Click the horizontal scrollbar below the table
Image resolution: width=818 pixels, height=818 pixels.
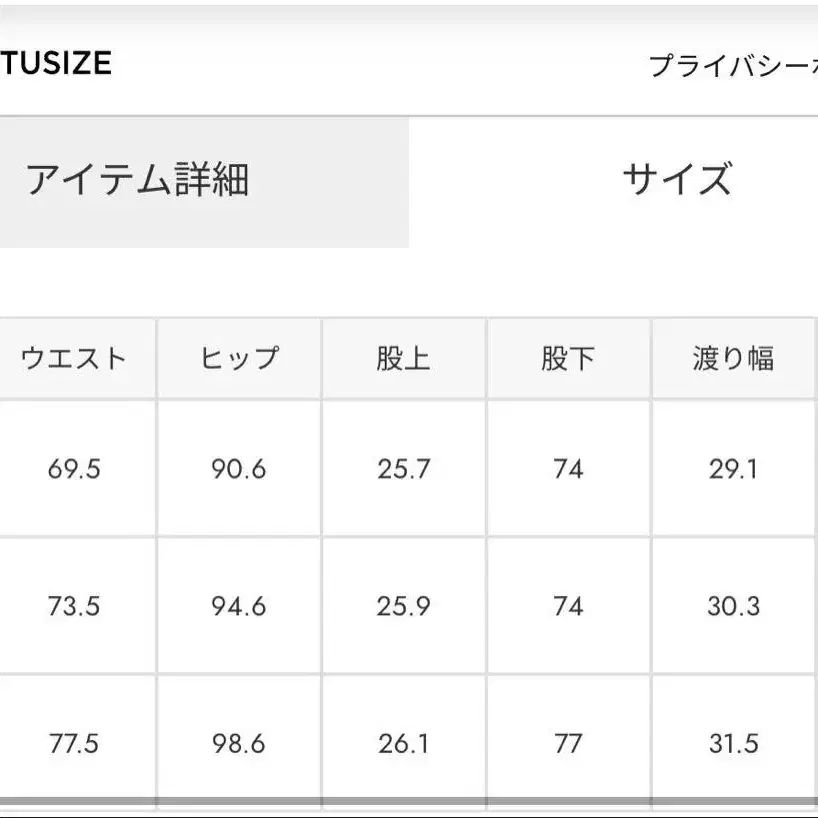tap(400, 802)
